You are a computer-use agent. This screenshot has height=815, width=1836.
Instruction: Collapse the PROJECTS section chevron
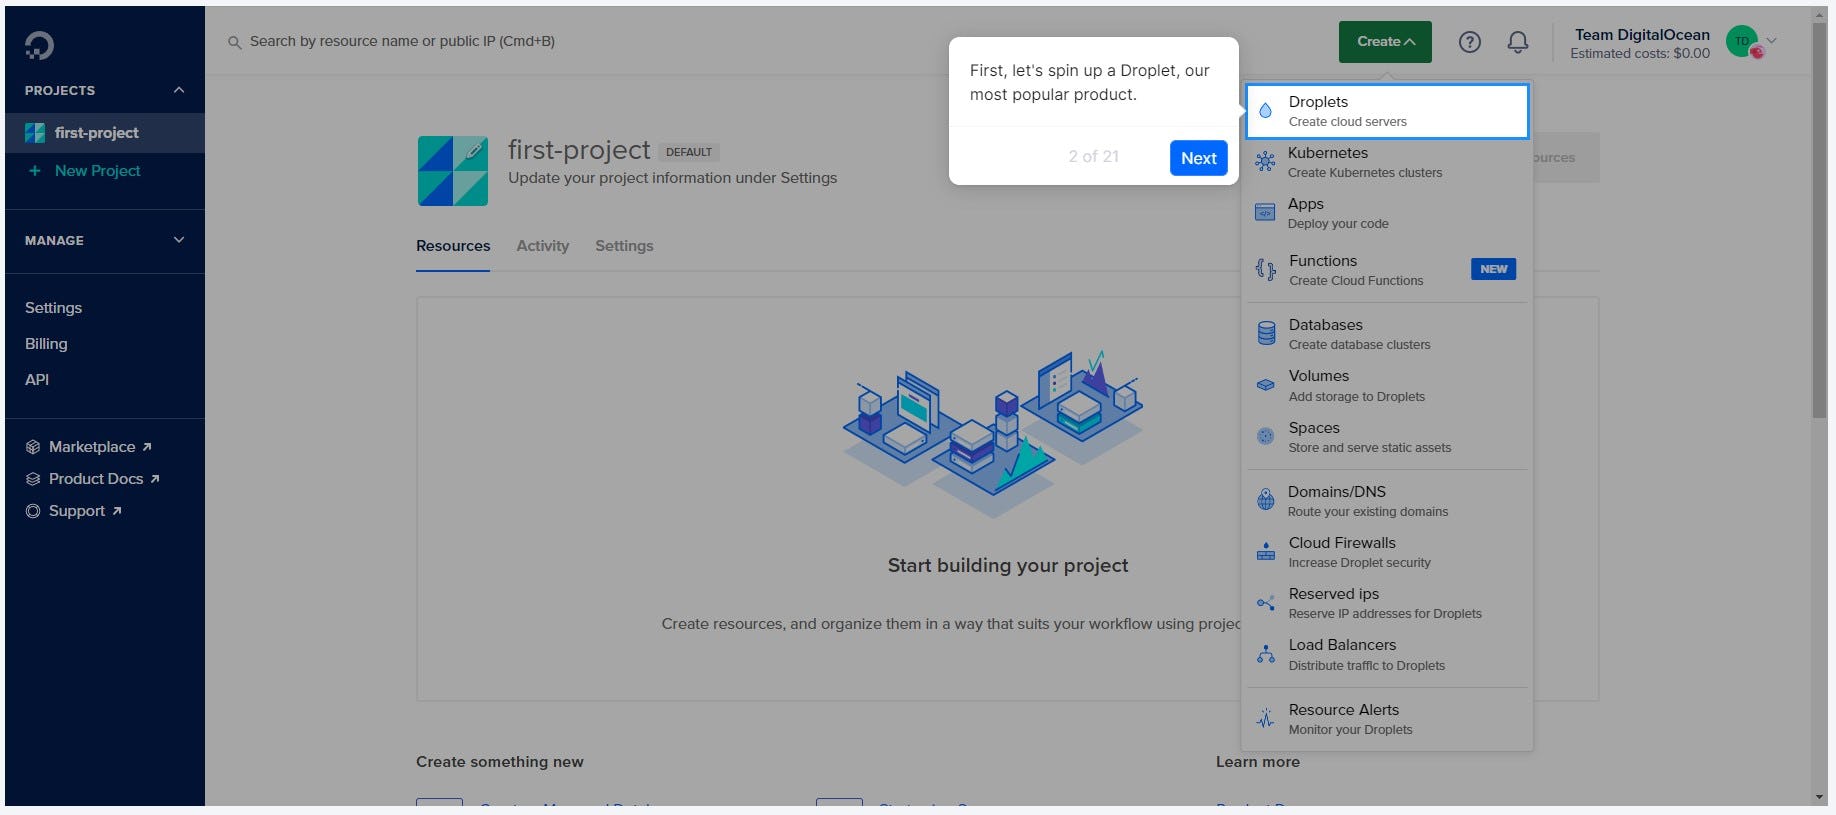(179, 90)
